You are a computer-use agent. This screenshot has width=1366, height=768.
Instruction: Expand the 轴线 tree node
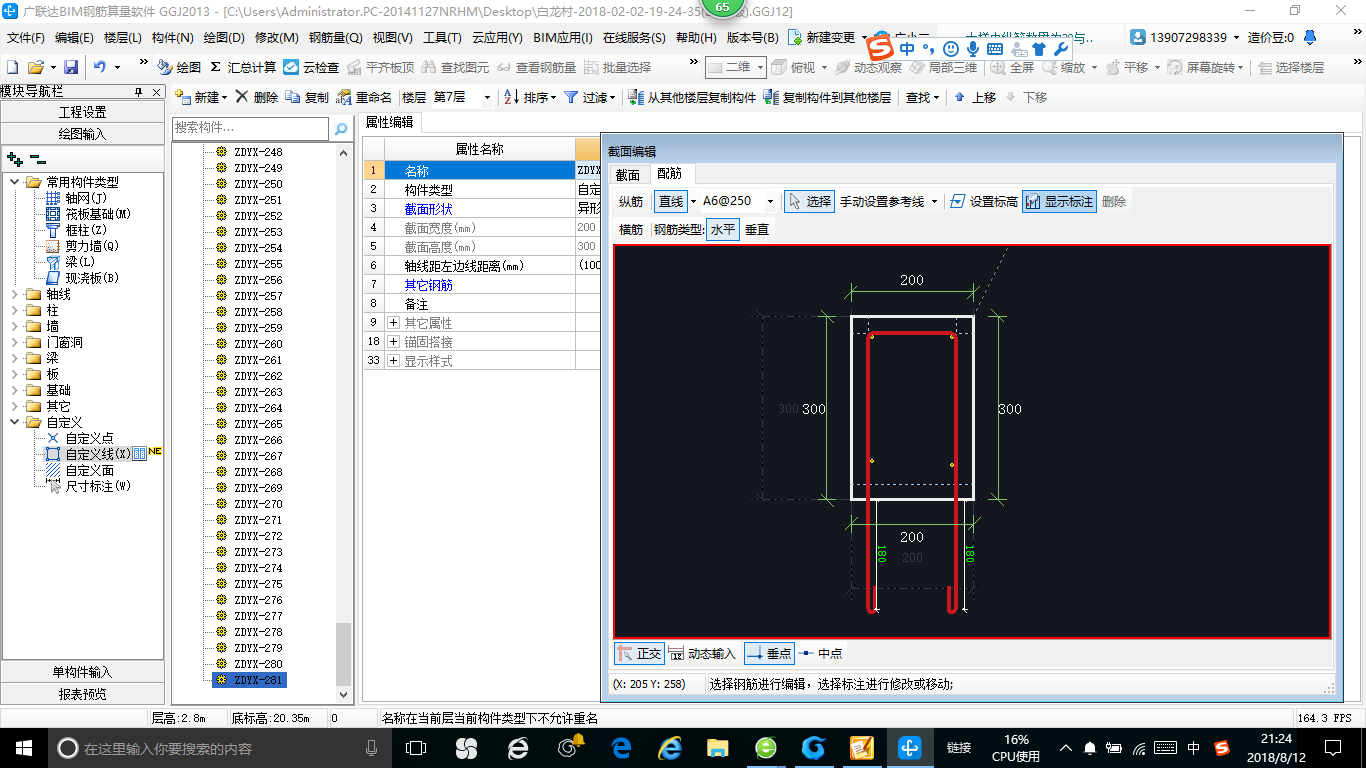pos(16,294)
